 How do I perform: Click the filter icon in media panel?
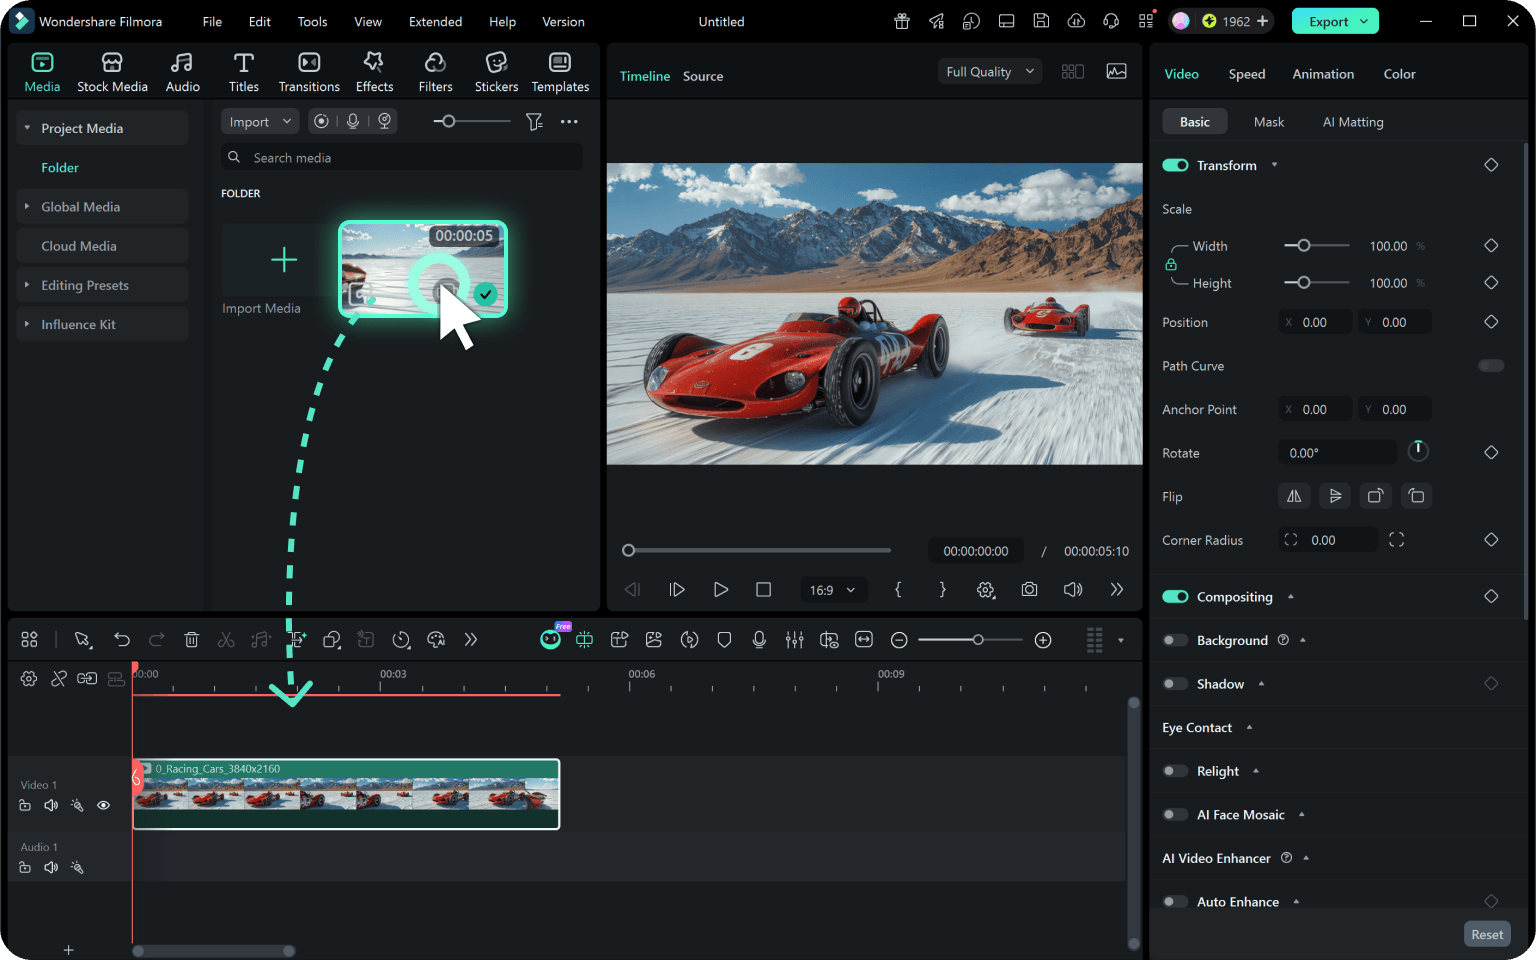tap(534, 122)
